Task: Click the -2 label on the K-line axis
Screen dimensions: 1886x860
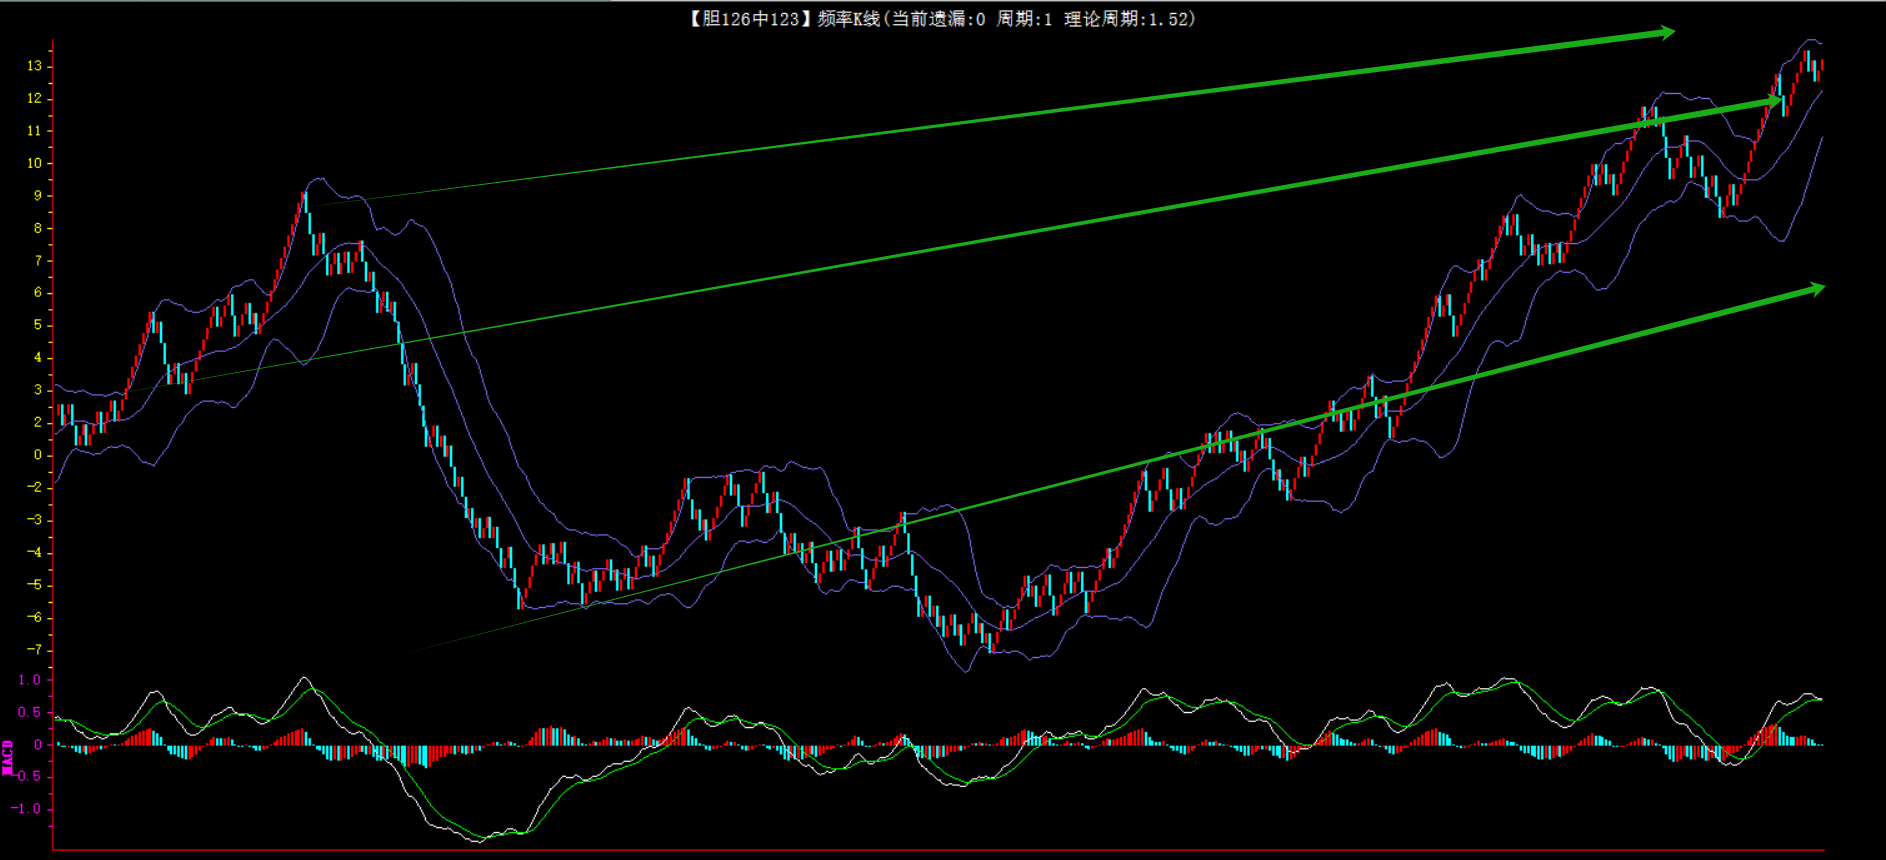Action: click(x=34, y=487)
